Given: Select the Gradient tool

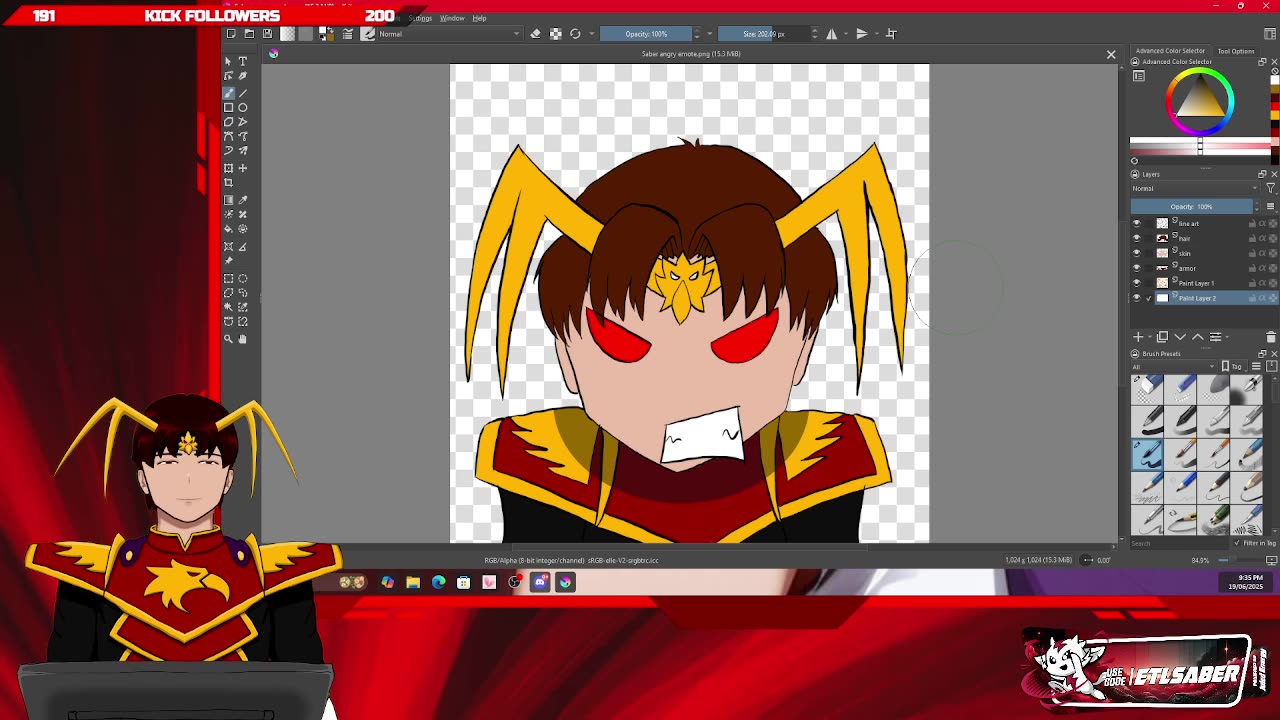Looking at the screenshot, I should [x=228, y=200].
